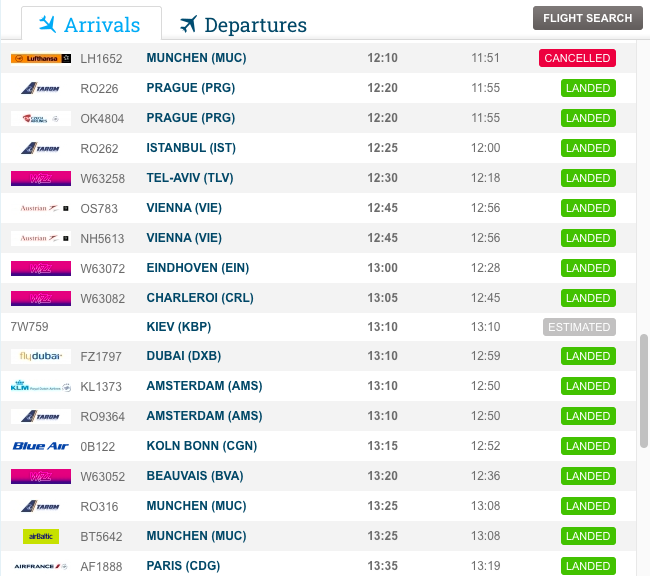Click the Estimated status badge for the Kiev flight
This screenshot has width=650, height=576.
pyautogui.click(x=579, y=327)
